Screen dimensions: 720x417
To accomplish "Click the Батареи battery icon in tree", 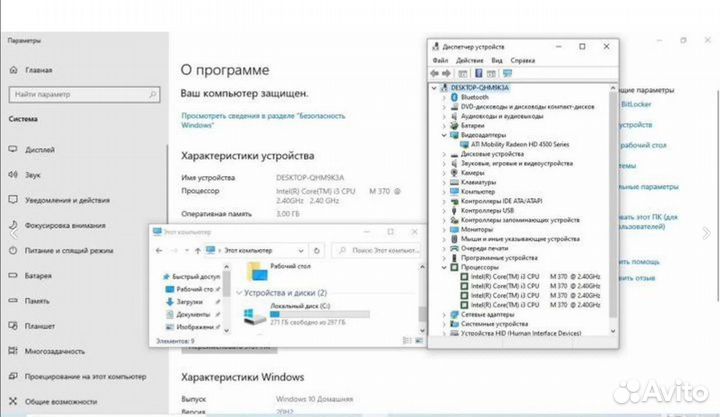I will coord(455,125).
